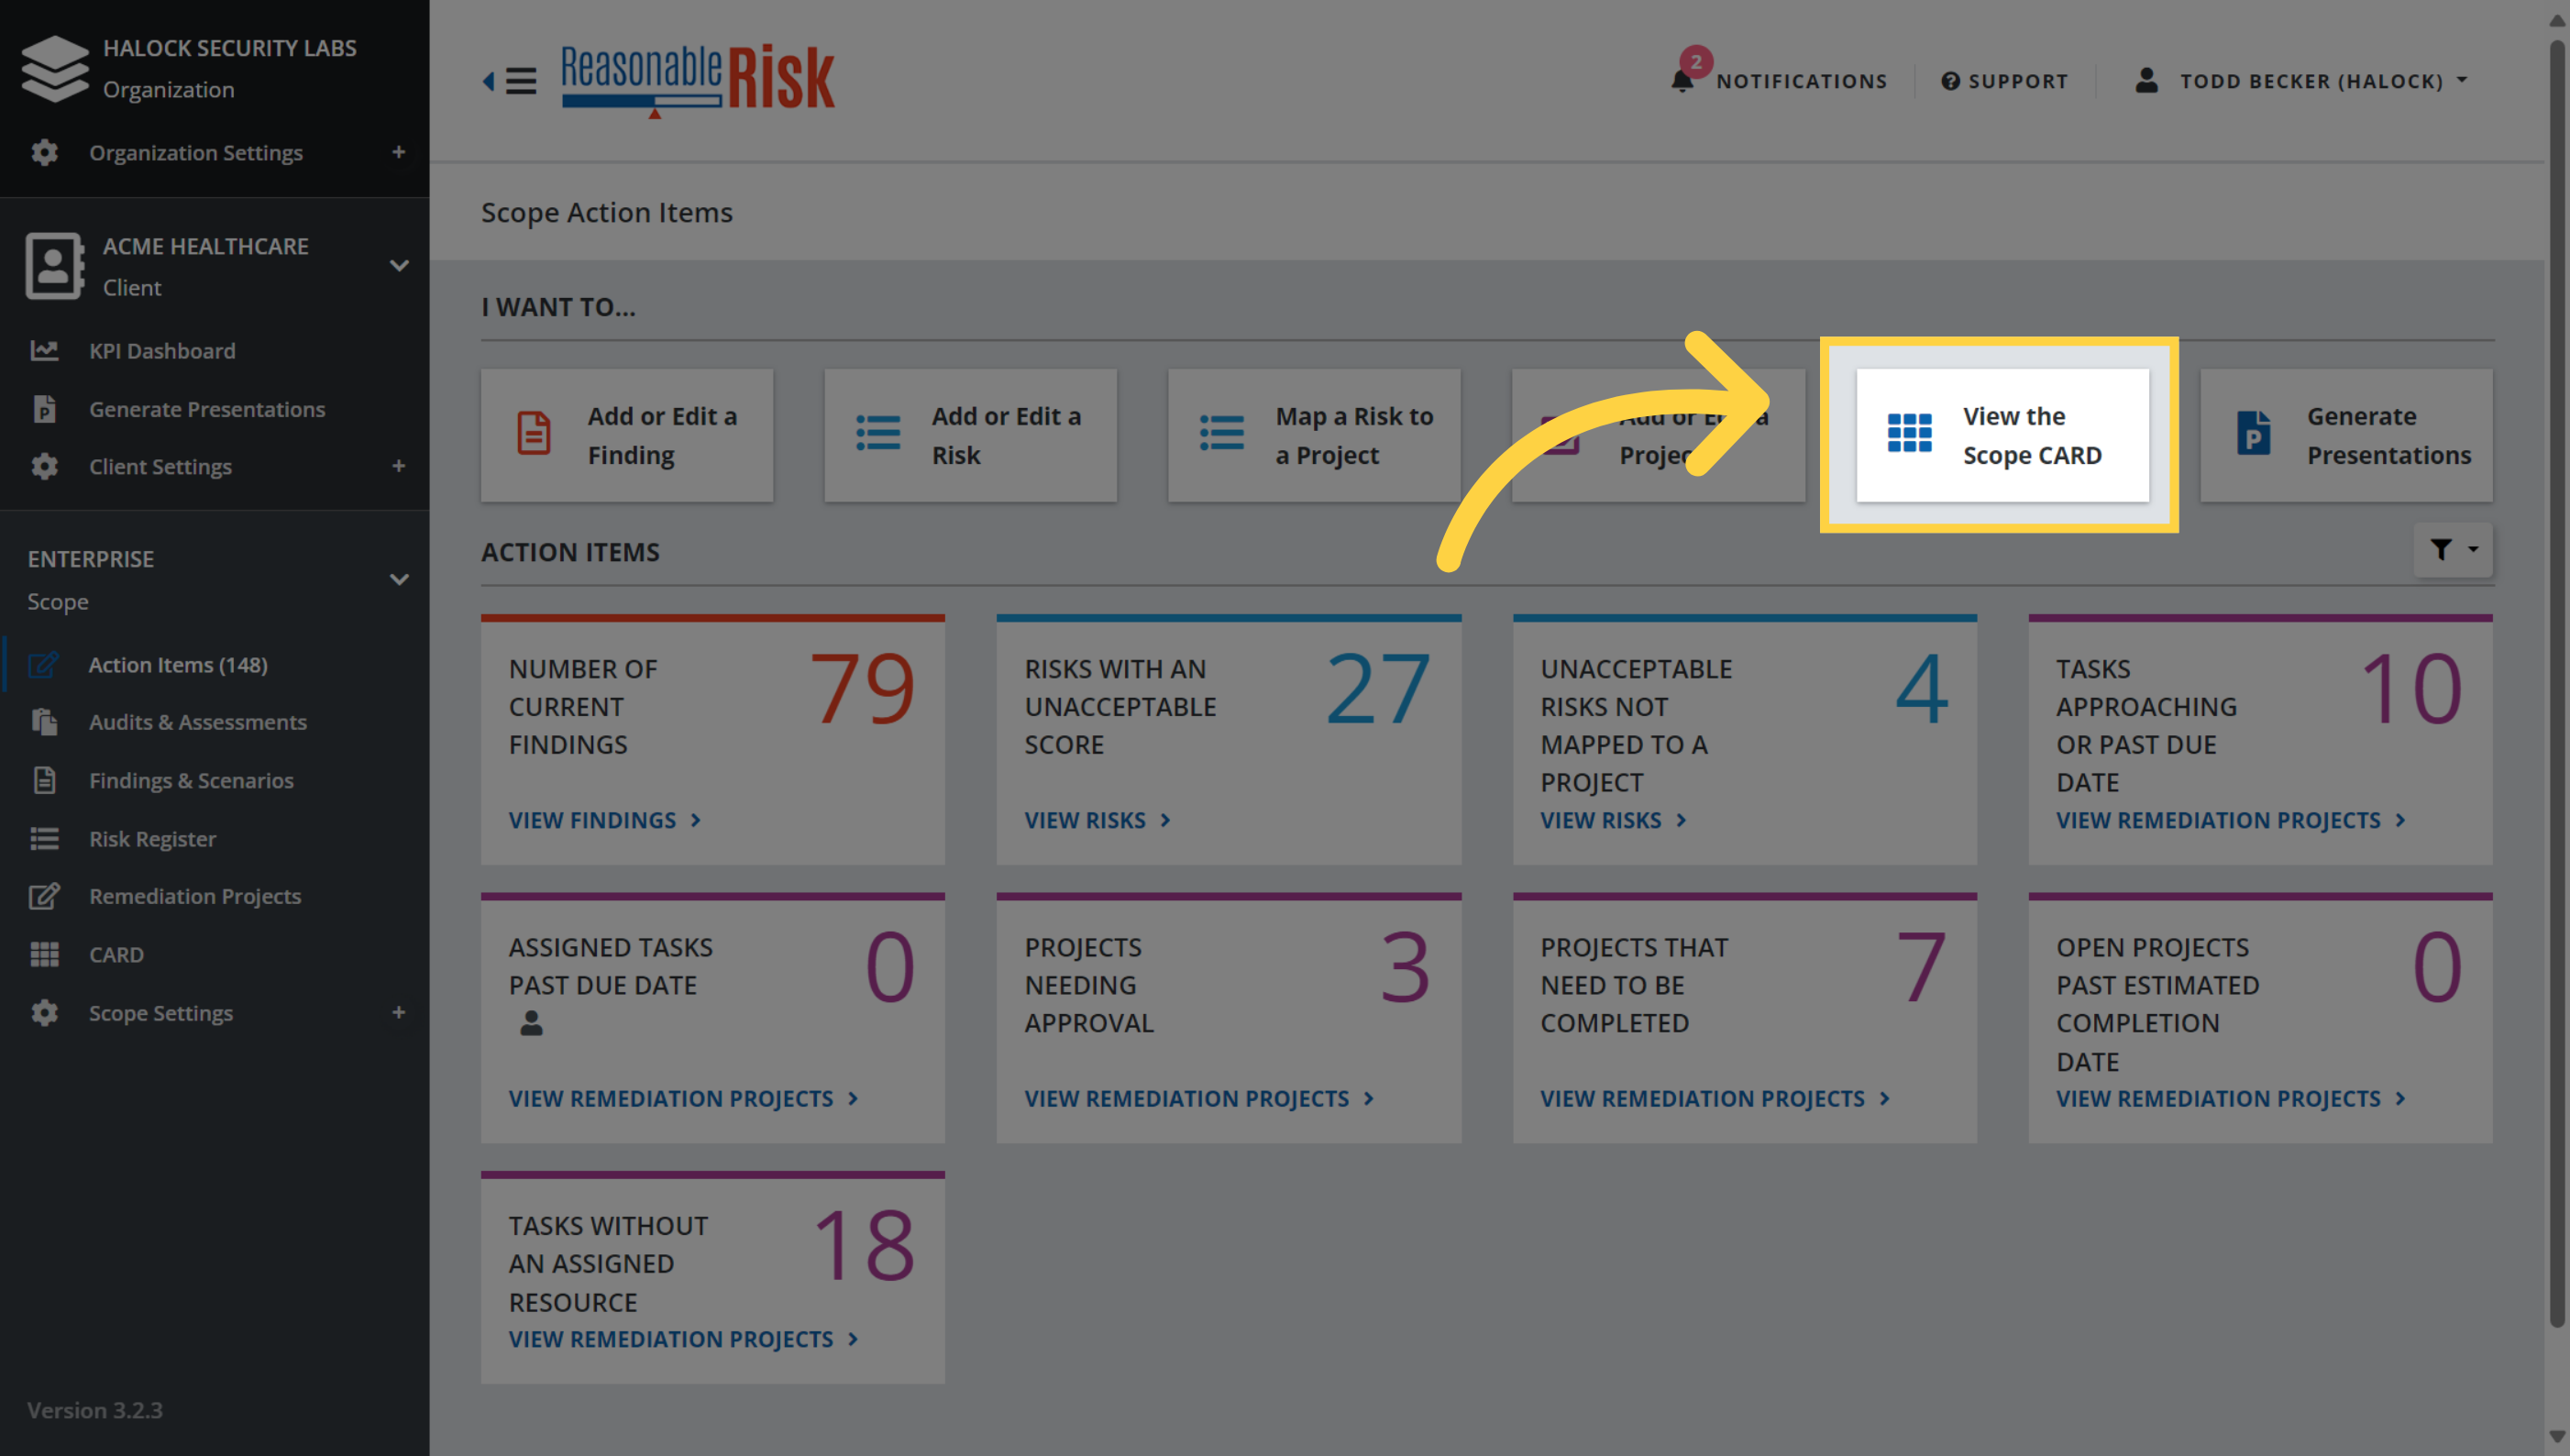Open Remediation Projects in sidebar

click(x=195, y=896)
